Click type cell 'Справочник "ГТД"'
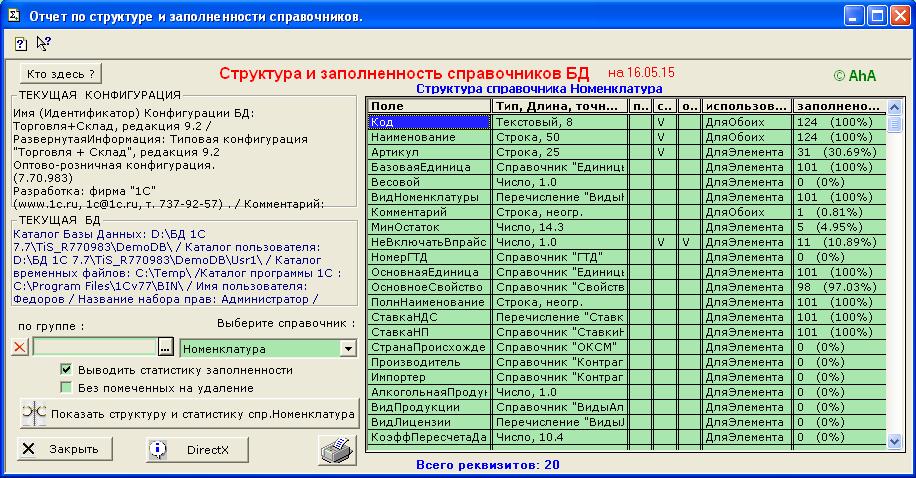 pyautogui.click(x=560, y=257)
